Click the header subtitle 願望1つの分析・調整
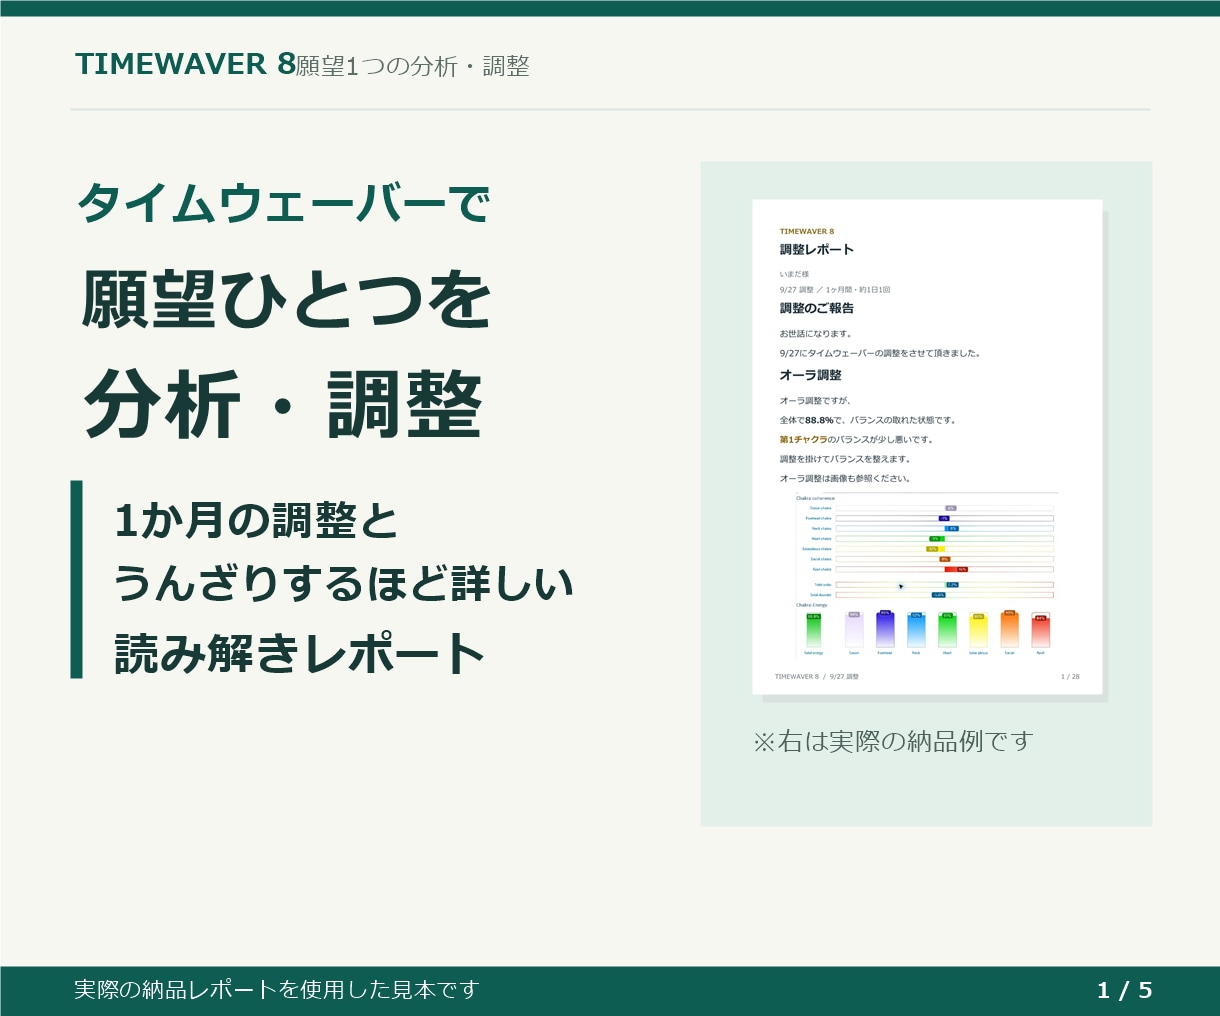 tap(412, 66)
